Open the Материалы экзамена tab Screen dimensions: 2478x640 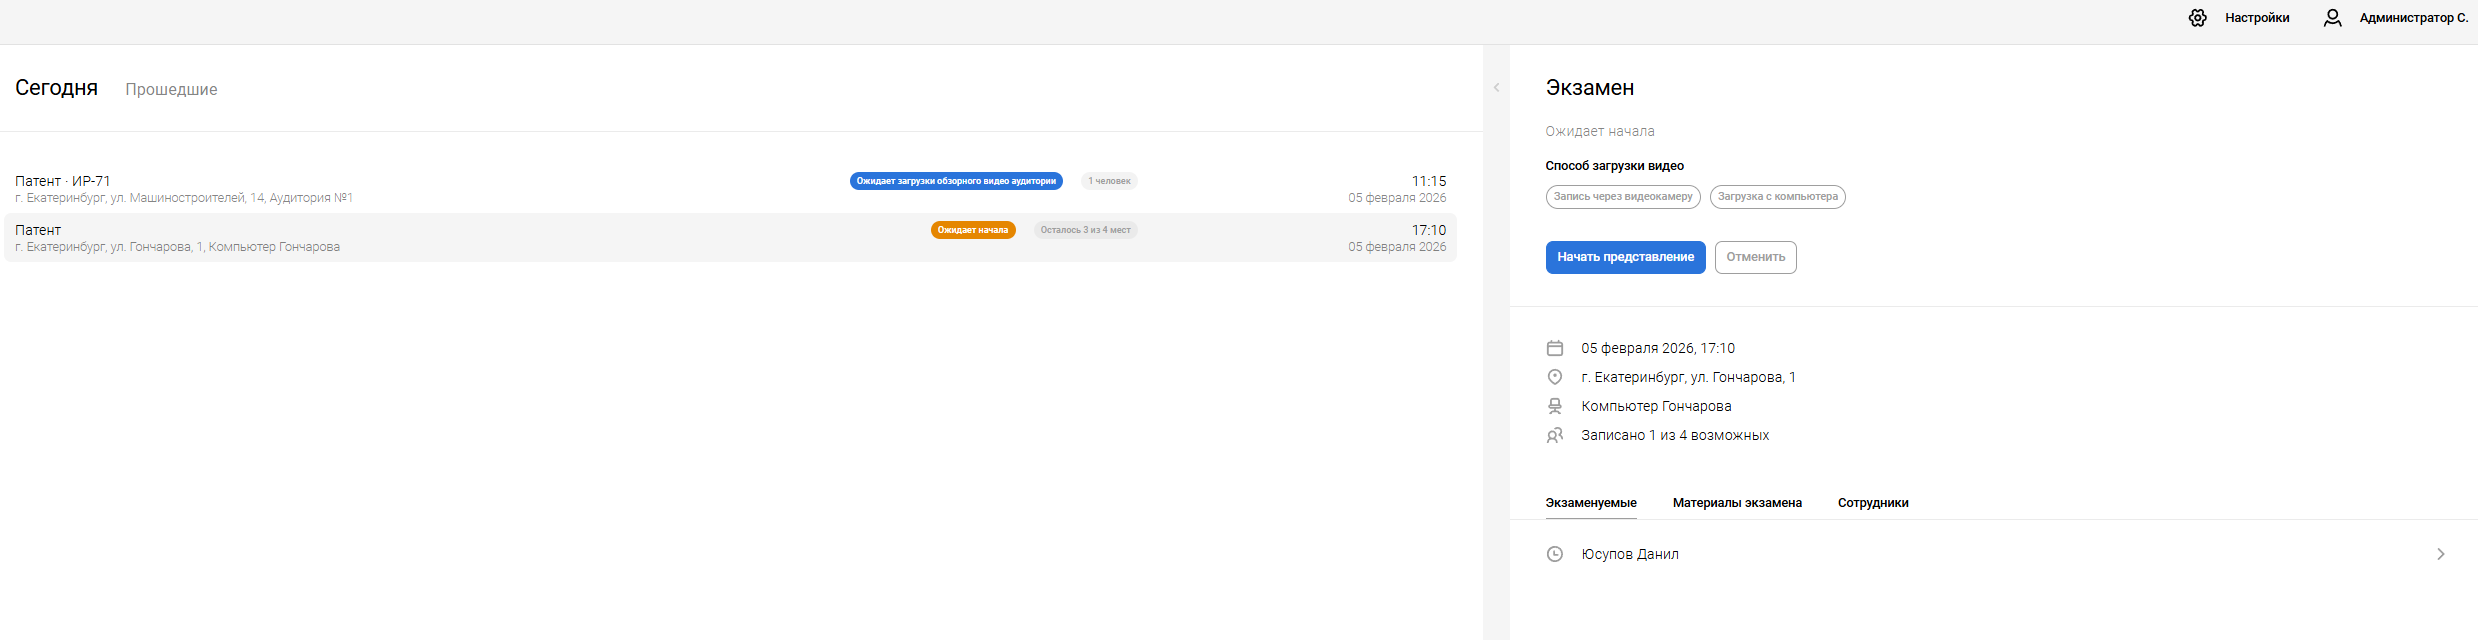(x=1737, y=503)
